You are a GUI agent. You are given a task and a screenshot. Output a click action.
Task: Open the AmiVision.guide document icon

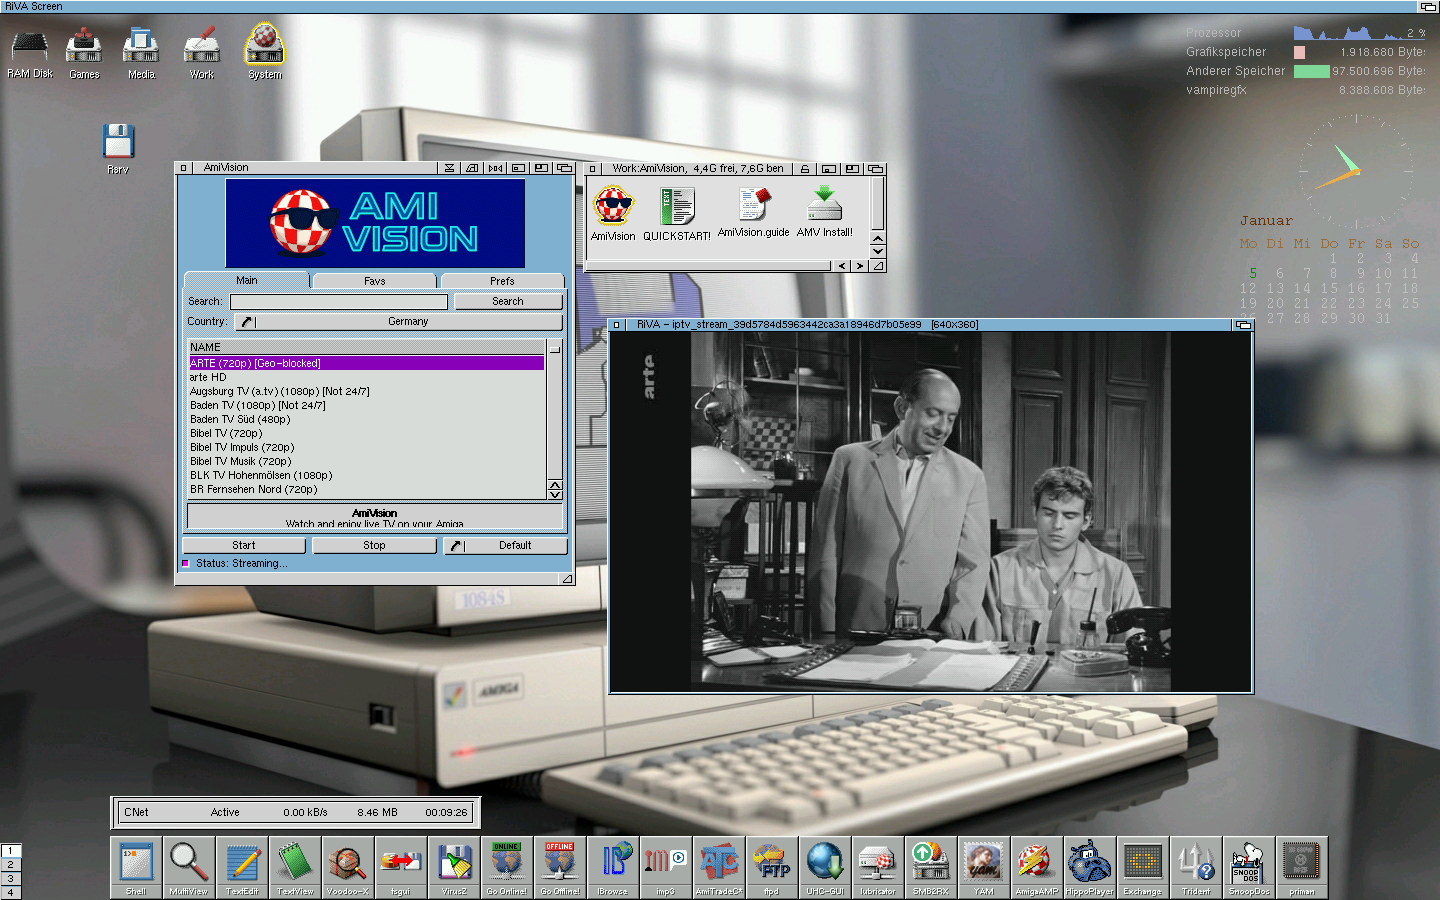pyautogui.click(x=754, y=212)
